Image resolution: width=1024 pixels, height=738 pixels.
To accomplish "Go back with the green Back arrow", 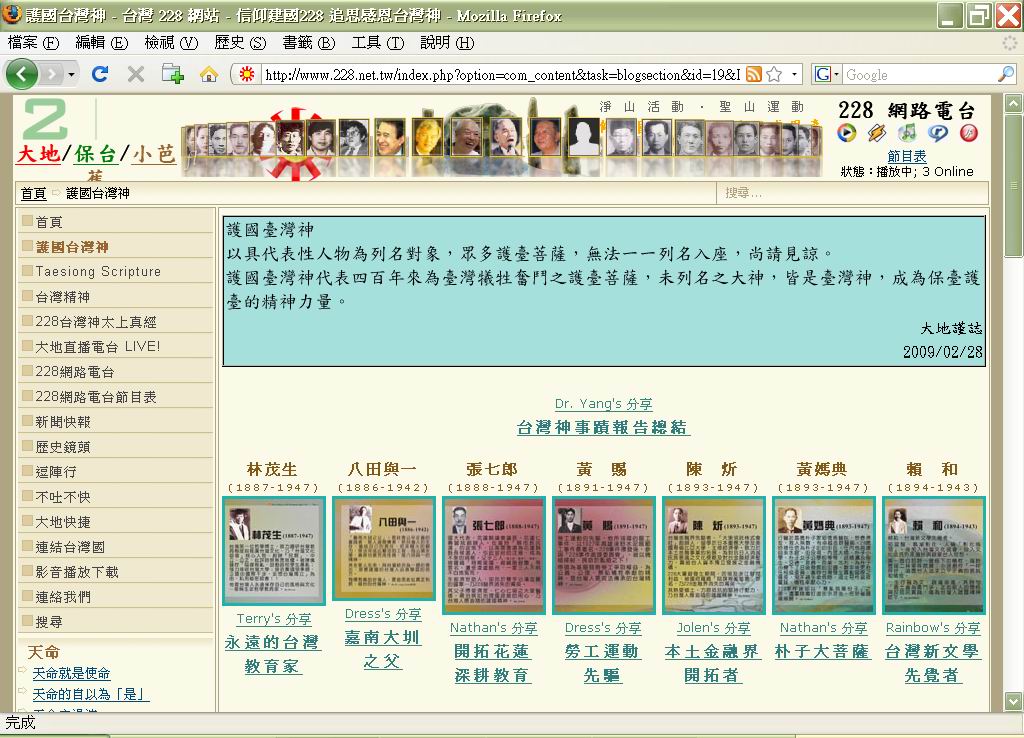I will point(22,74).
